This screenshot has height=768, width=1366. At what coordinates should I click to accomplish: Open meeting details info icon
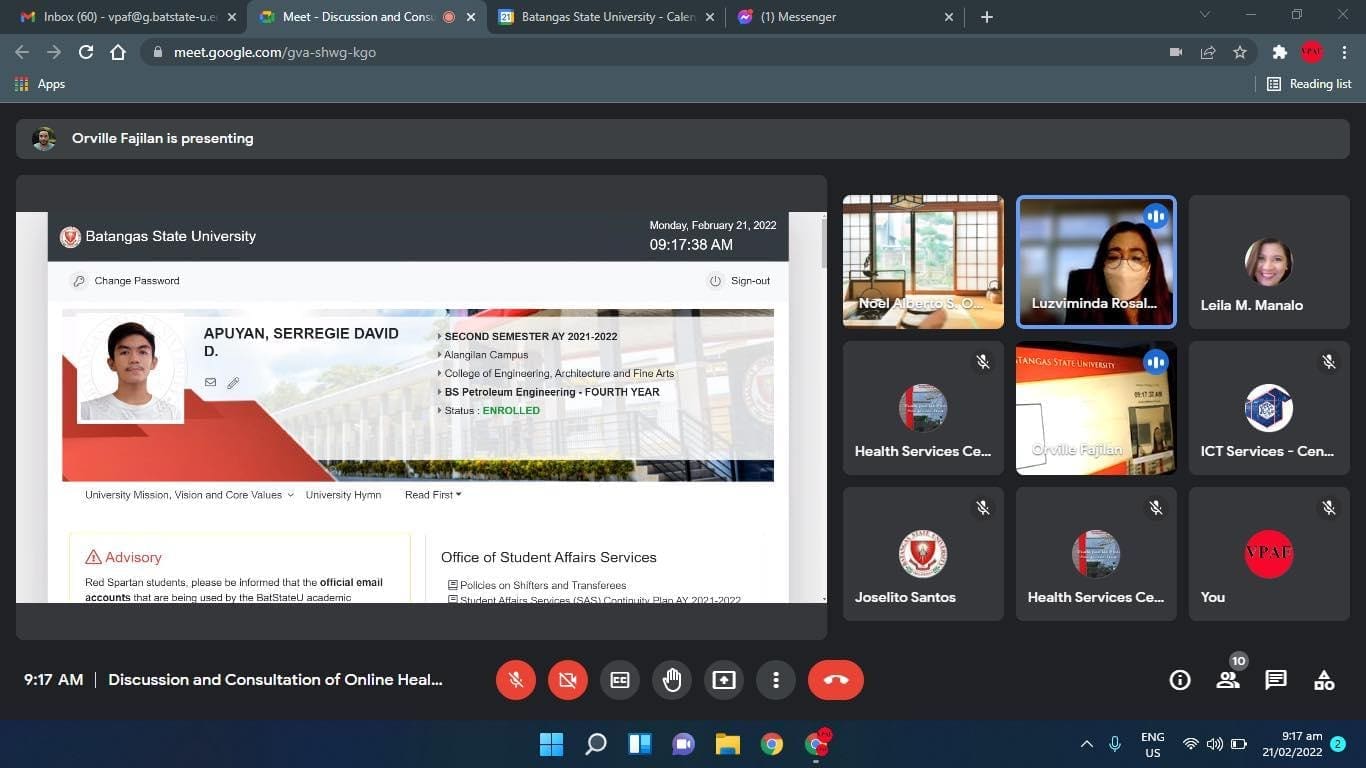[x=1180, y=680]
